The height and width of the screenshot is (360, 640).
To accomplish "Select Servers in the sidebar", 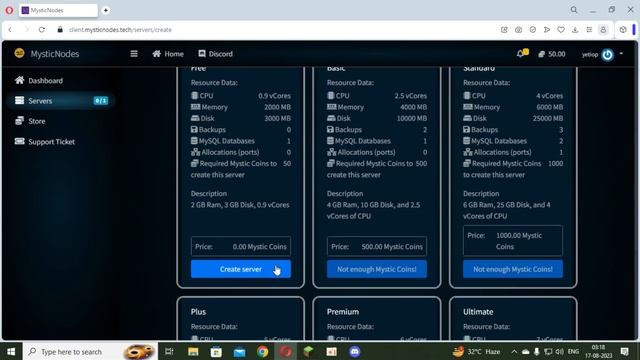I will (x=60, y=100).
